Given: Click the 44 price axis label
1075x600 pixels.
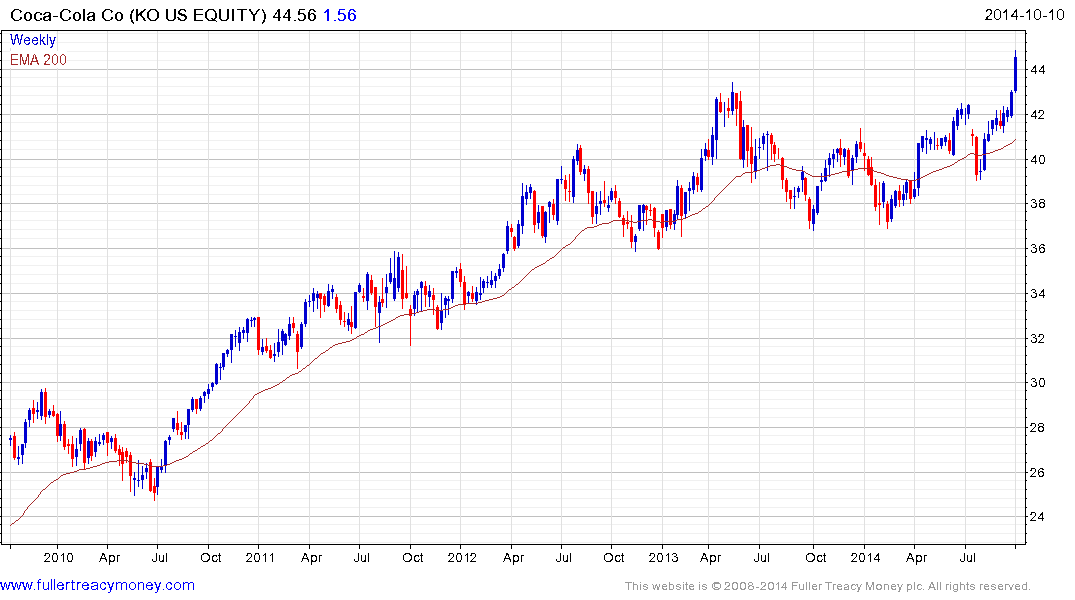Looking at the screenshot, I should (x=1037, y=70).
